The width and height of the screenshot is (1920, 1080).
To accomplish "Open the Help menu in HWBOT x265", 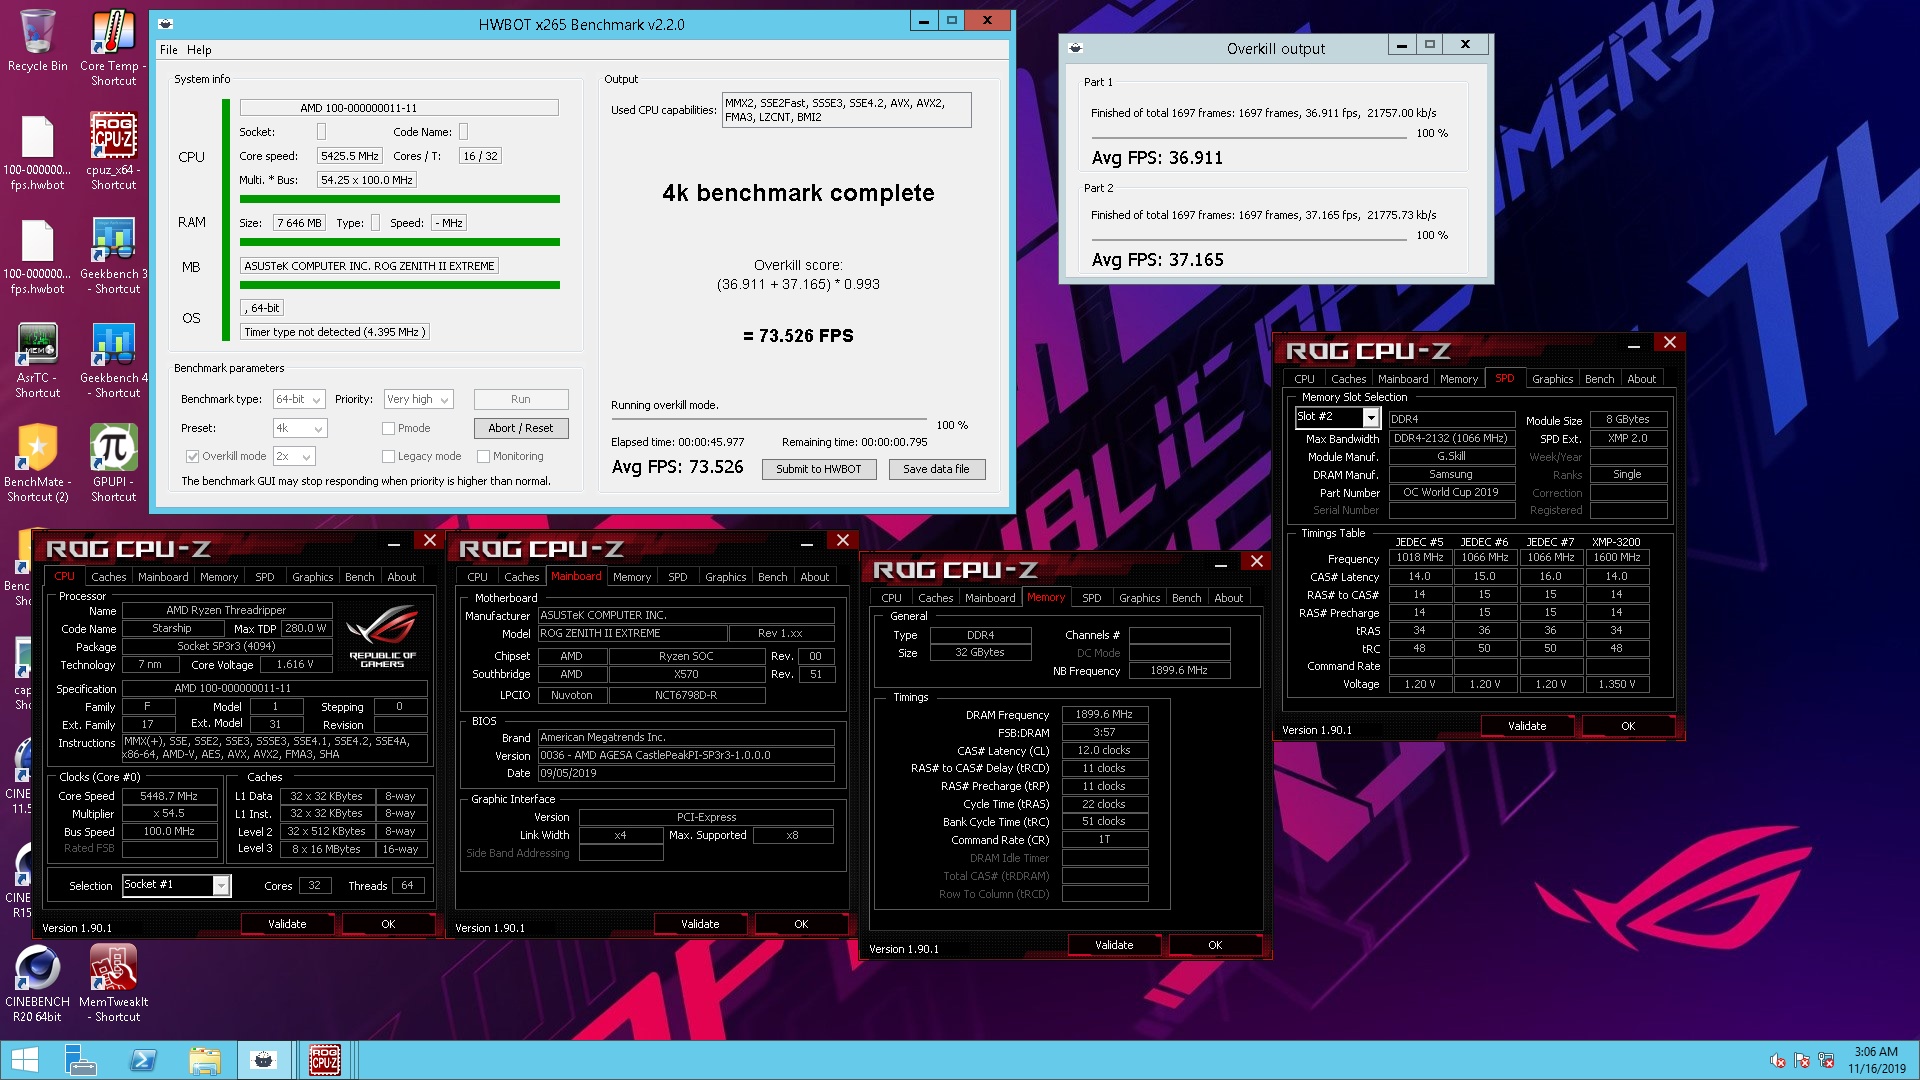I will pyautogui.click(x=199, y=49).
